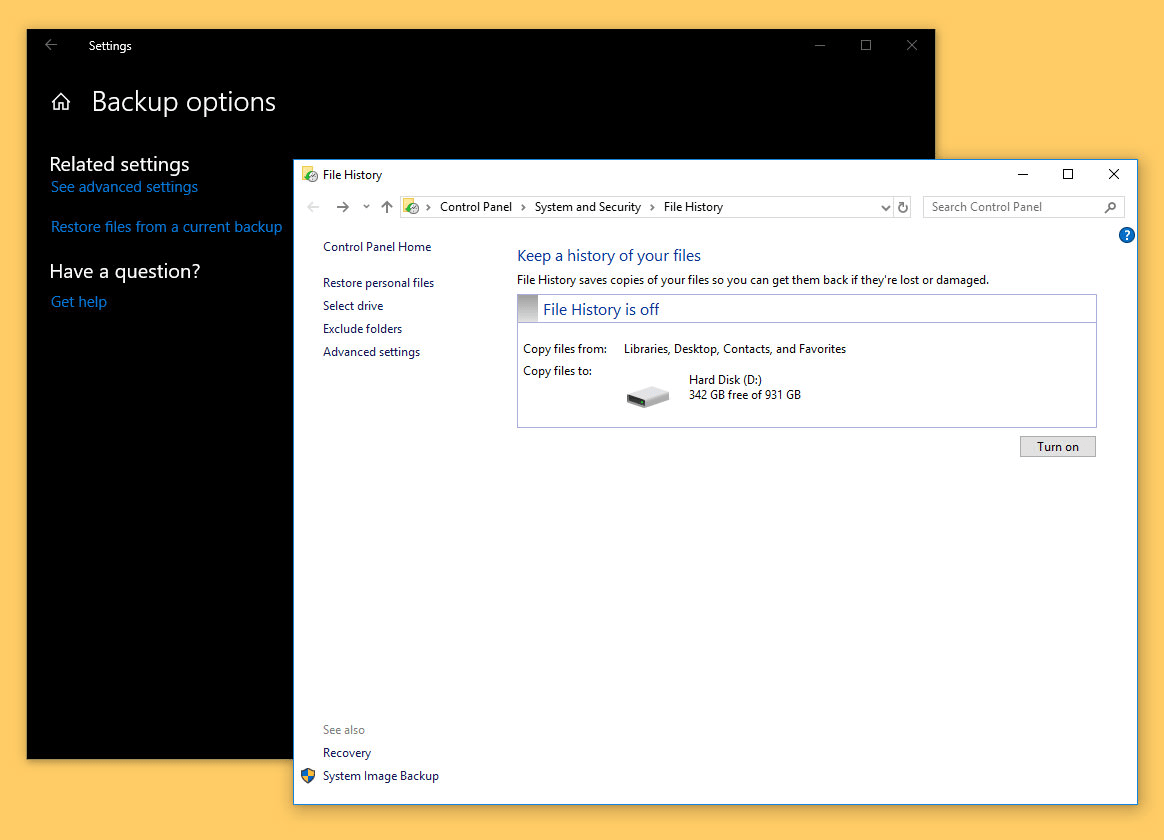Click the File History icon in the title bar
The width and height of the screenshot is (1164, 840).
[x=307, y=173]
